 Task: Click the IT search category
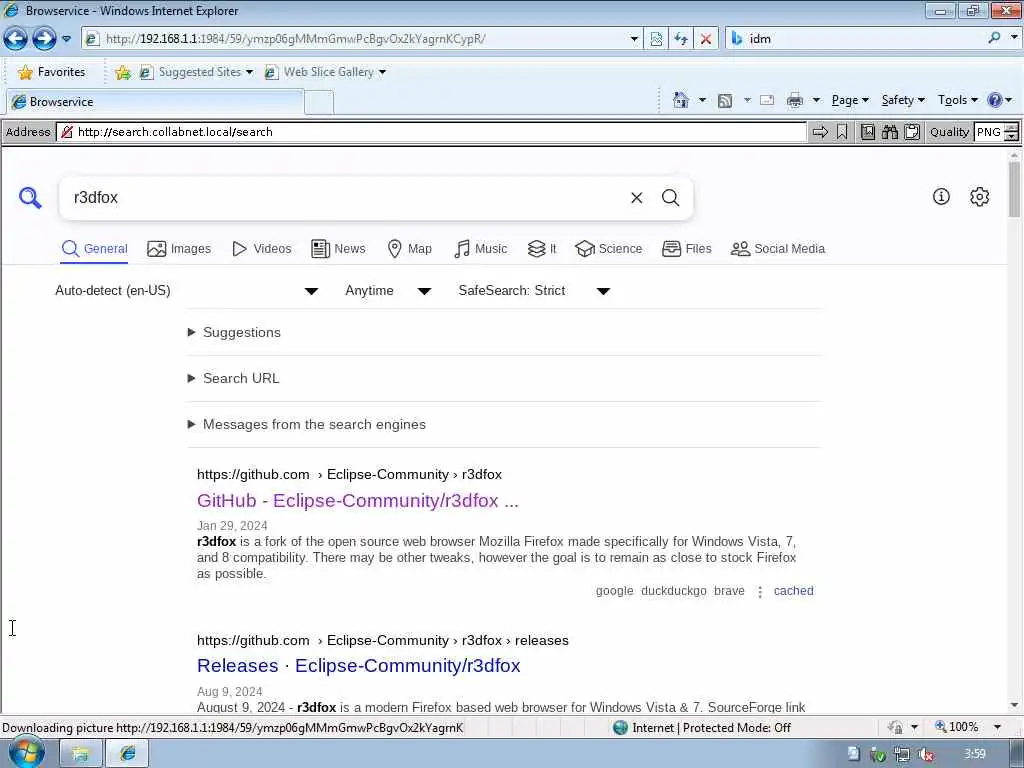542,249
